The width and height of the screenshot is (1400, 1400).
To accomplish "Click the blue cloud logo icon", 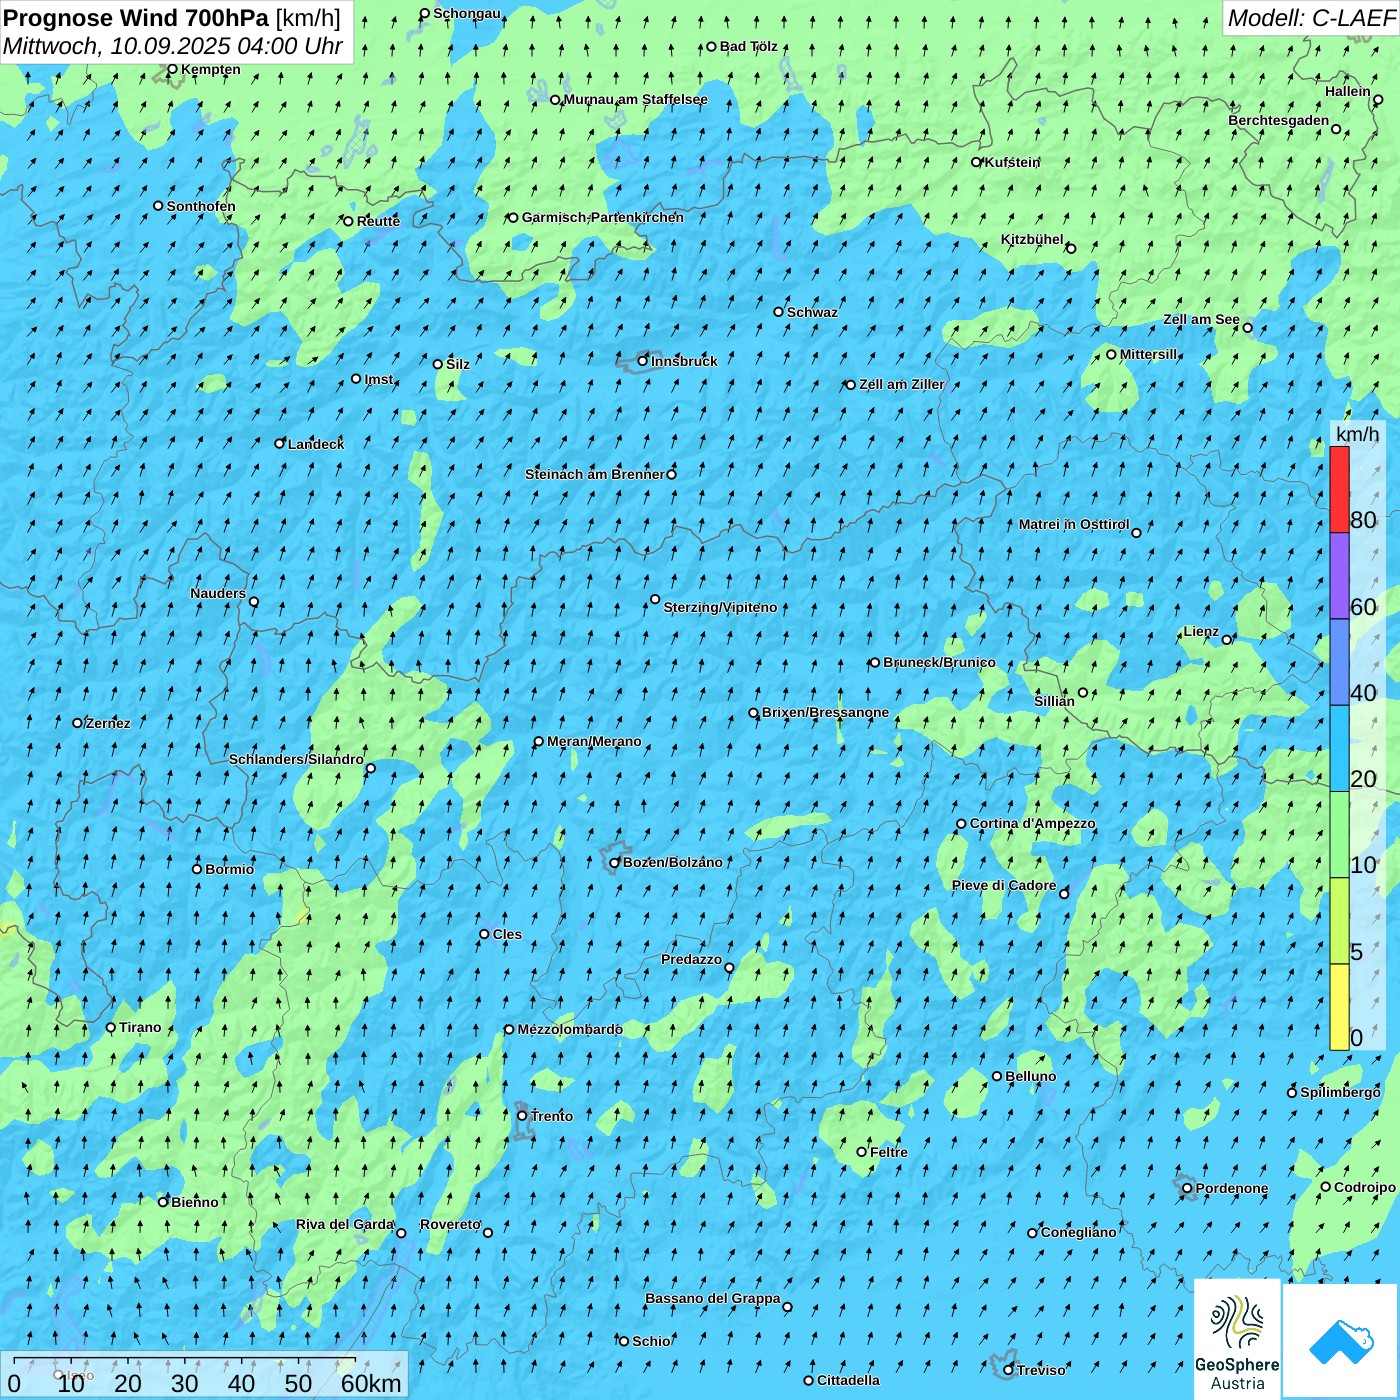I will pos(1341,1341).
